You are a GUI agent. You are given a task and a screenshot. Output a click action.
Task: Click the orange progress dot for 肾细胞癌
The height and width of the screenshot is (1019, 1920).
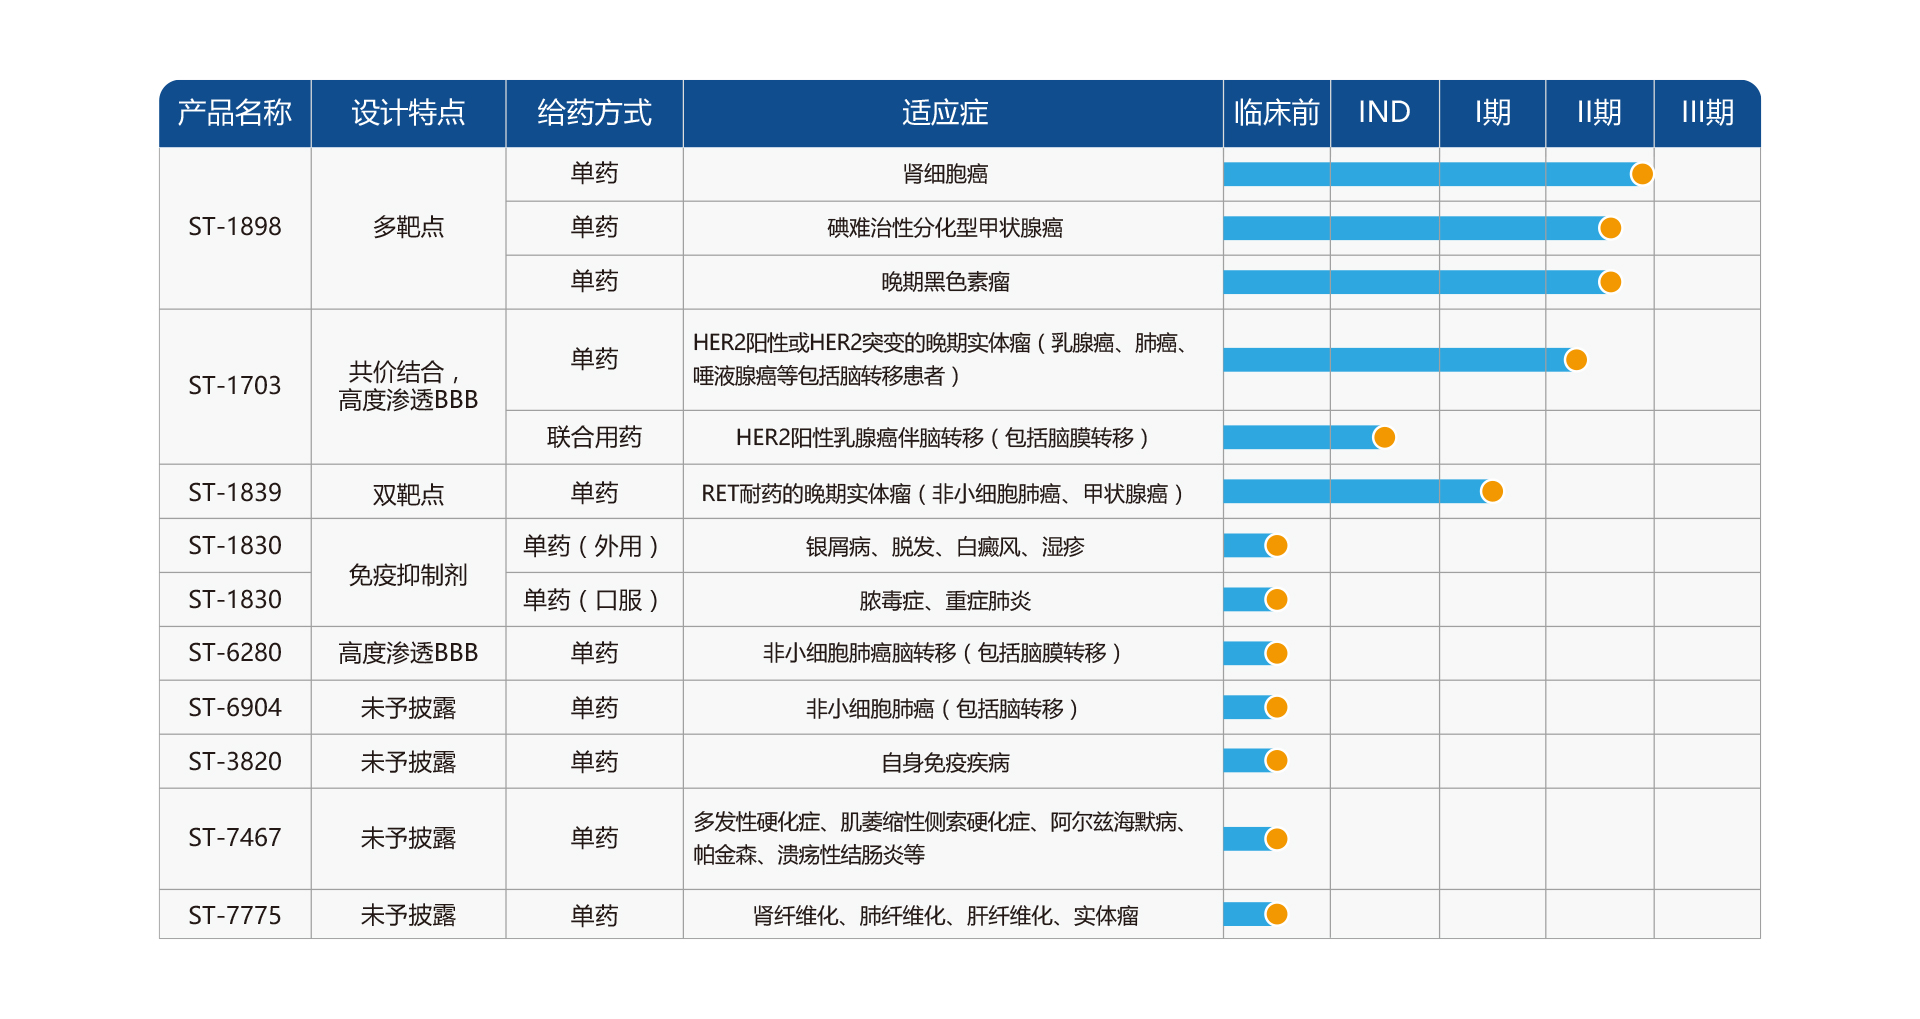tap(1641, 174)
